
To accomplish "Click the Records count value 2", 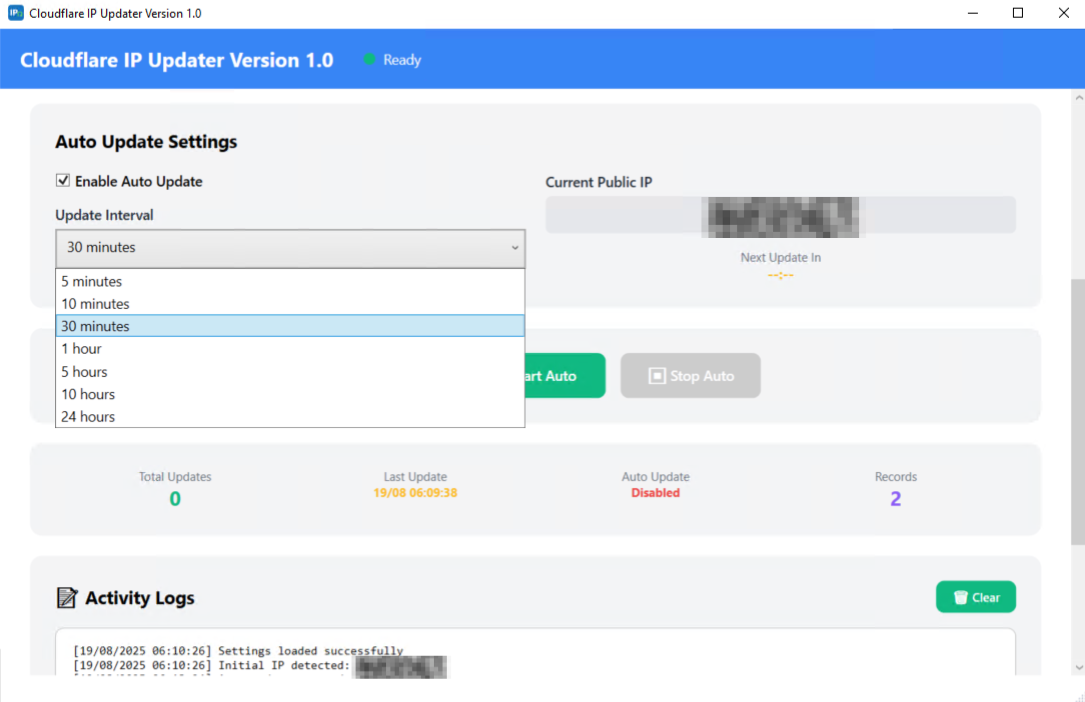I will (x=895, y=499).
